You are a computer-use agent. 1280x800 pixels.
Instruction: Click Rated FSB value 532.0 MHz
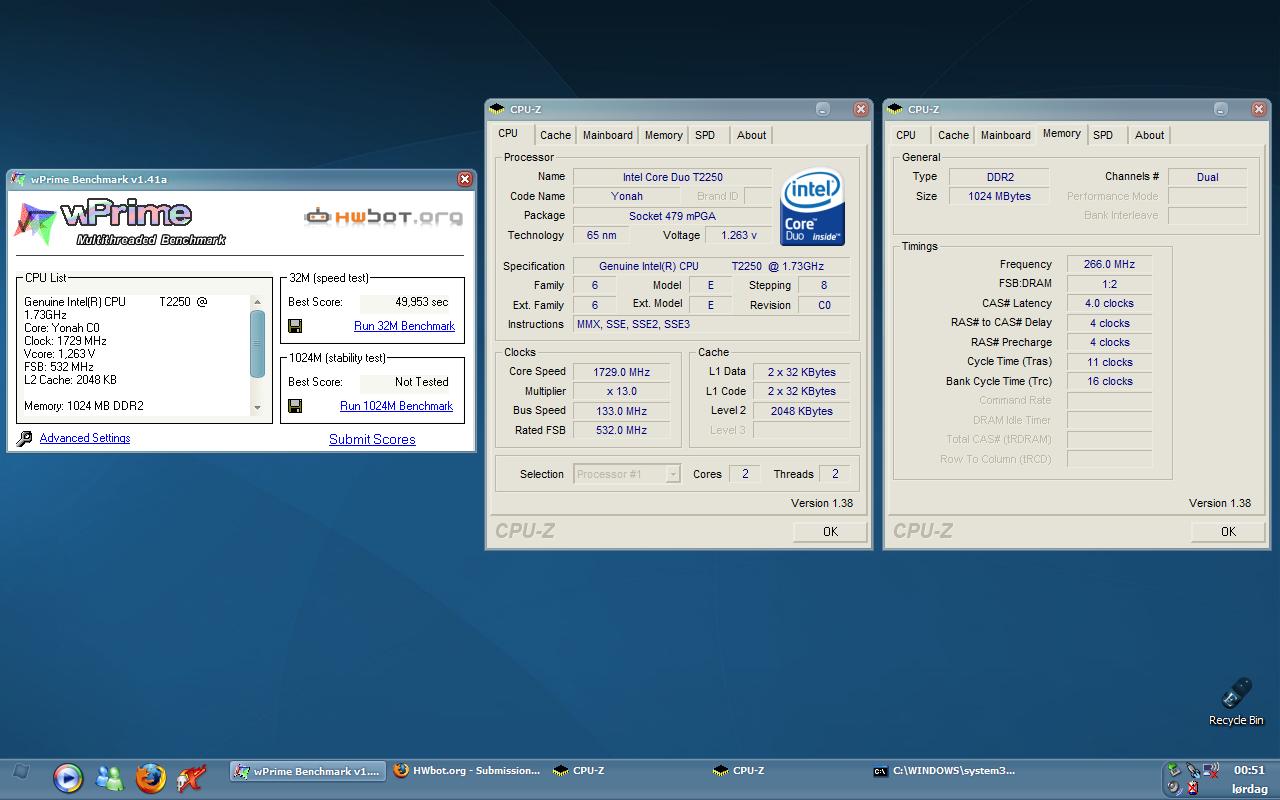[x=621, y=430]
